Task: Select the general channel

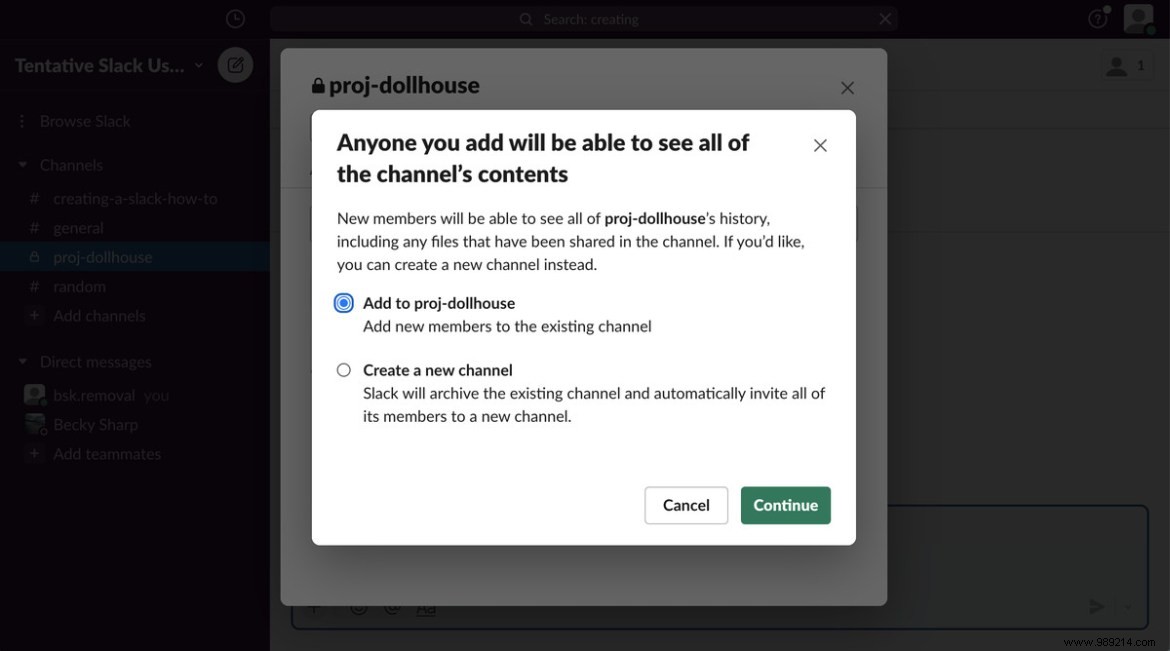Action: click(80, 227)
